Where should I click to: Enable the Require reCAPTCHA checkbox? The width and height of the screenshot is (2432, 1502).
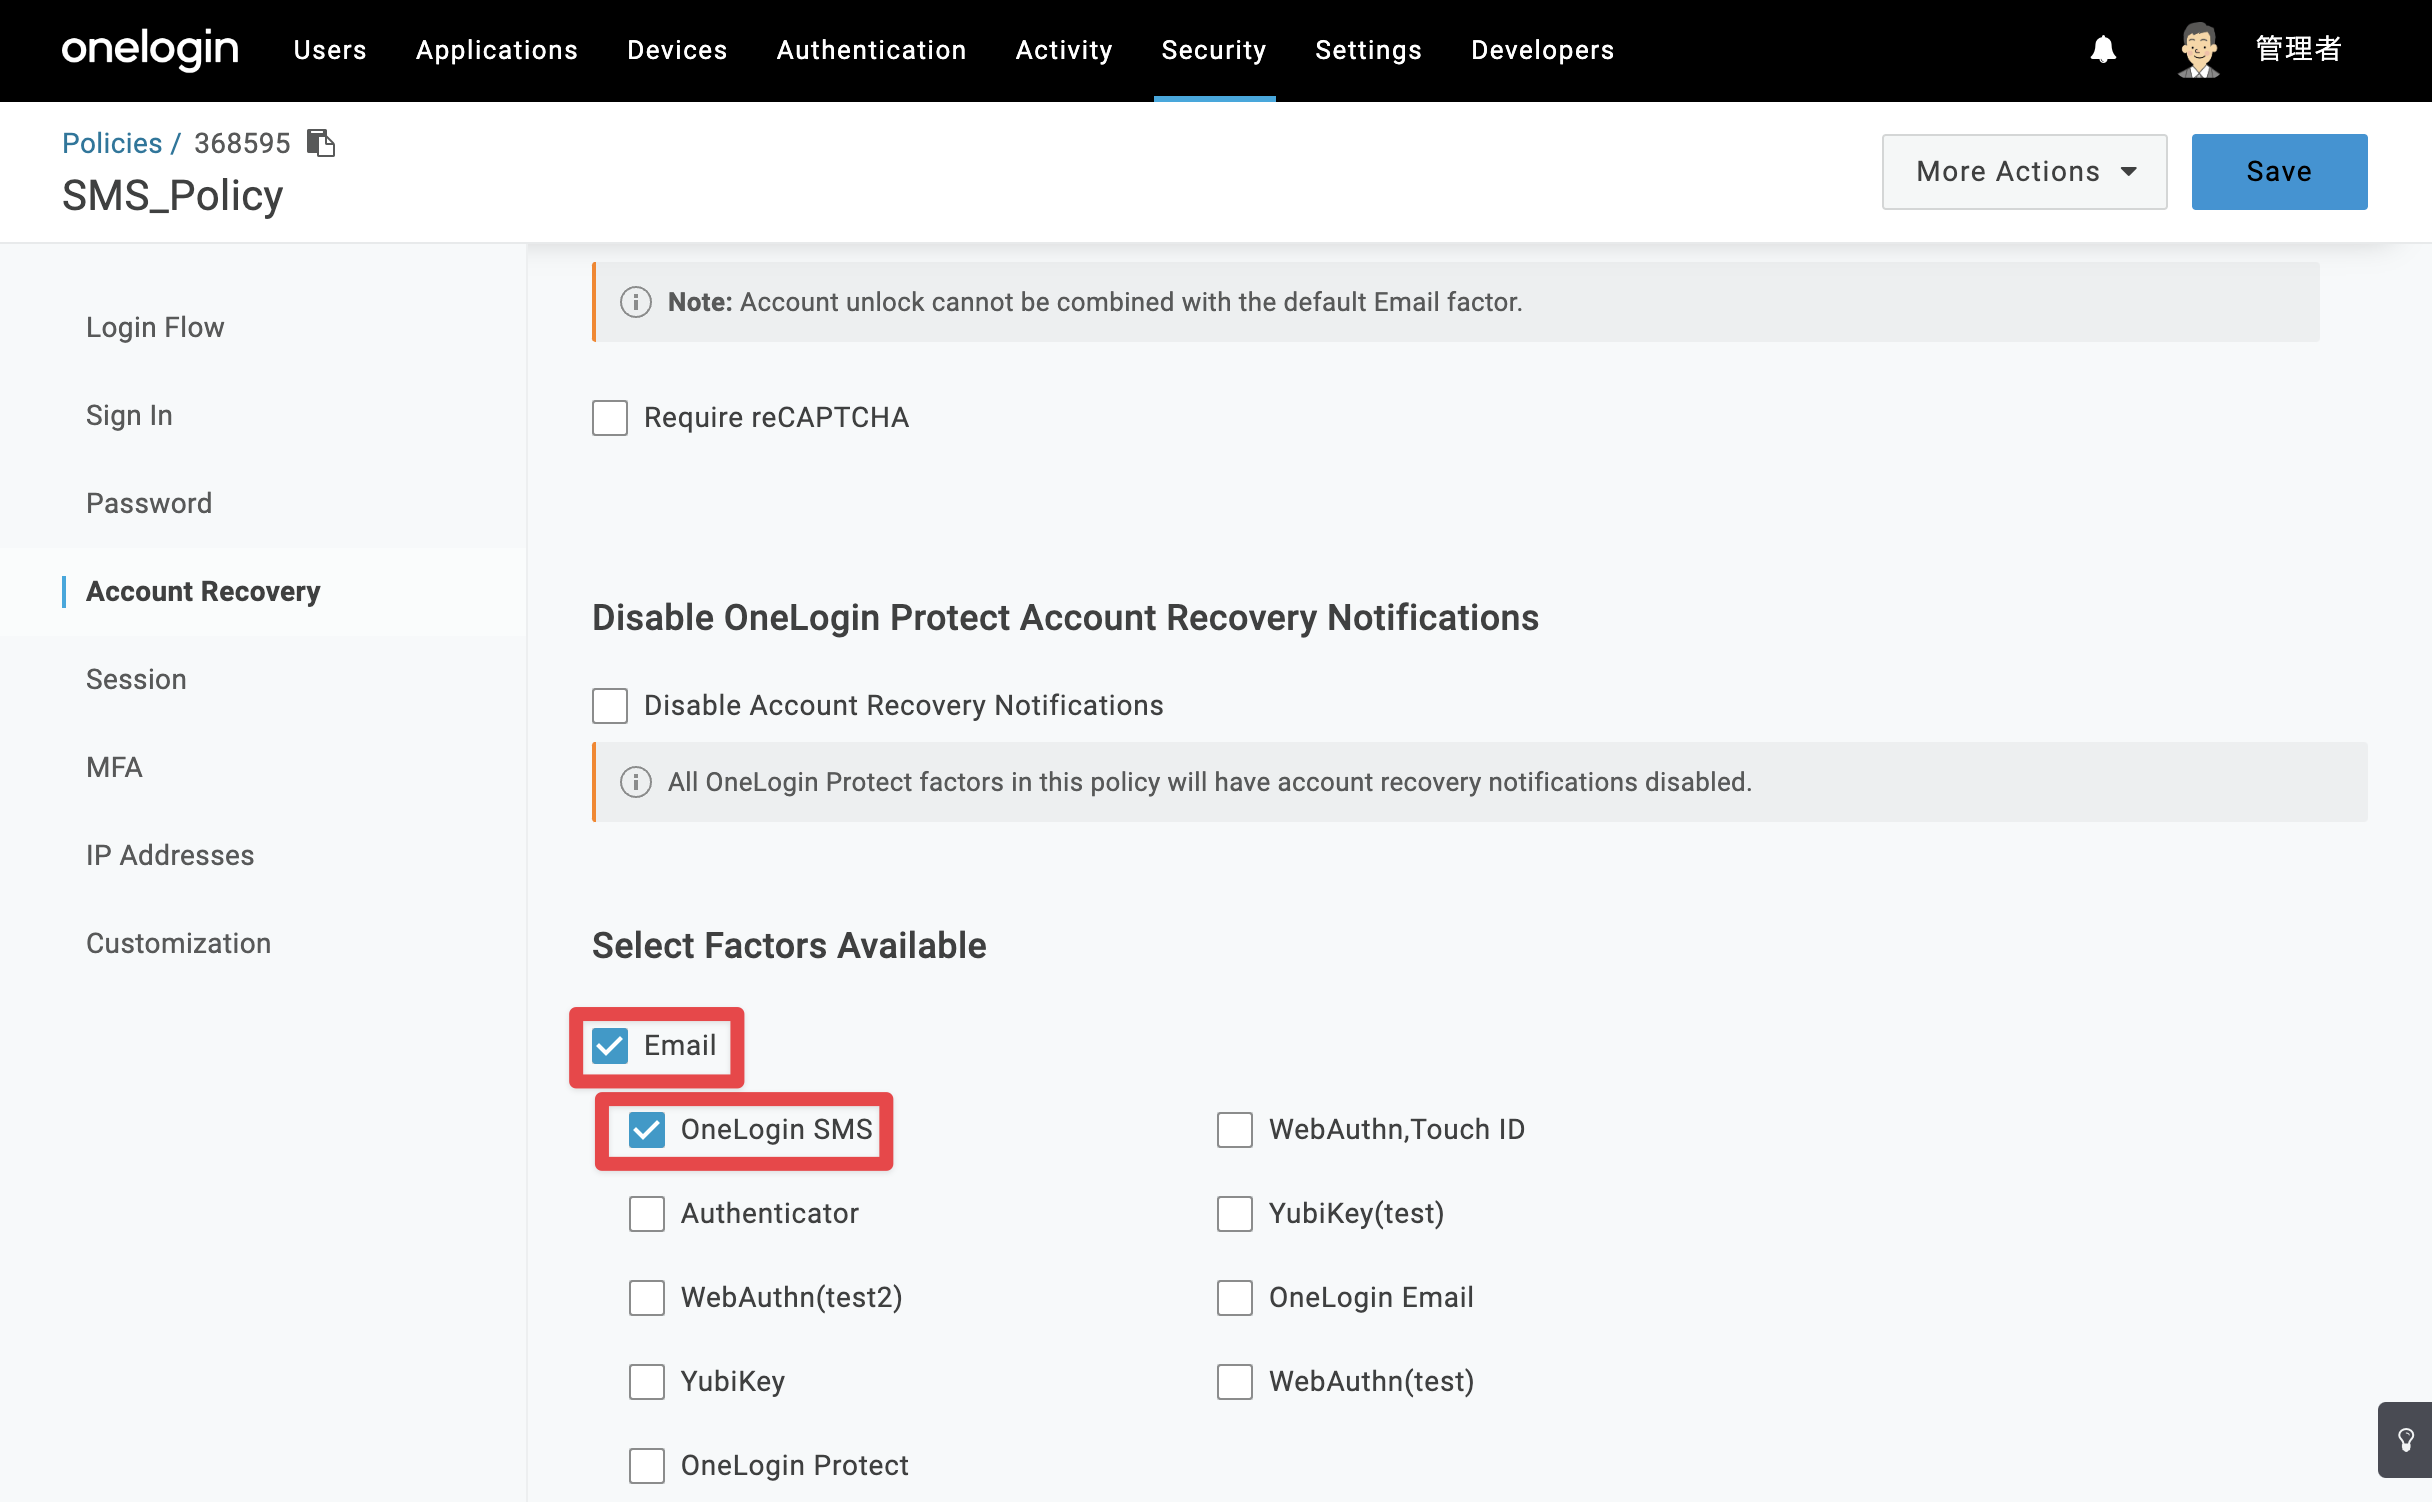(610, 418)
